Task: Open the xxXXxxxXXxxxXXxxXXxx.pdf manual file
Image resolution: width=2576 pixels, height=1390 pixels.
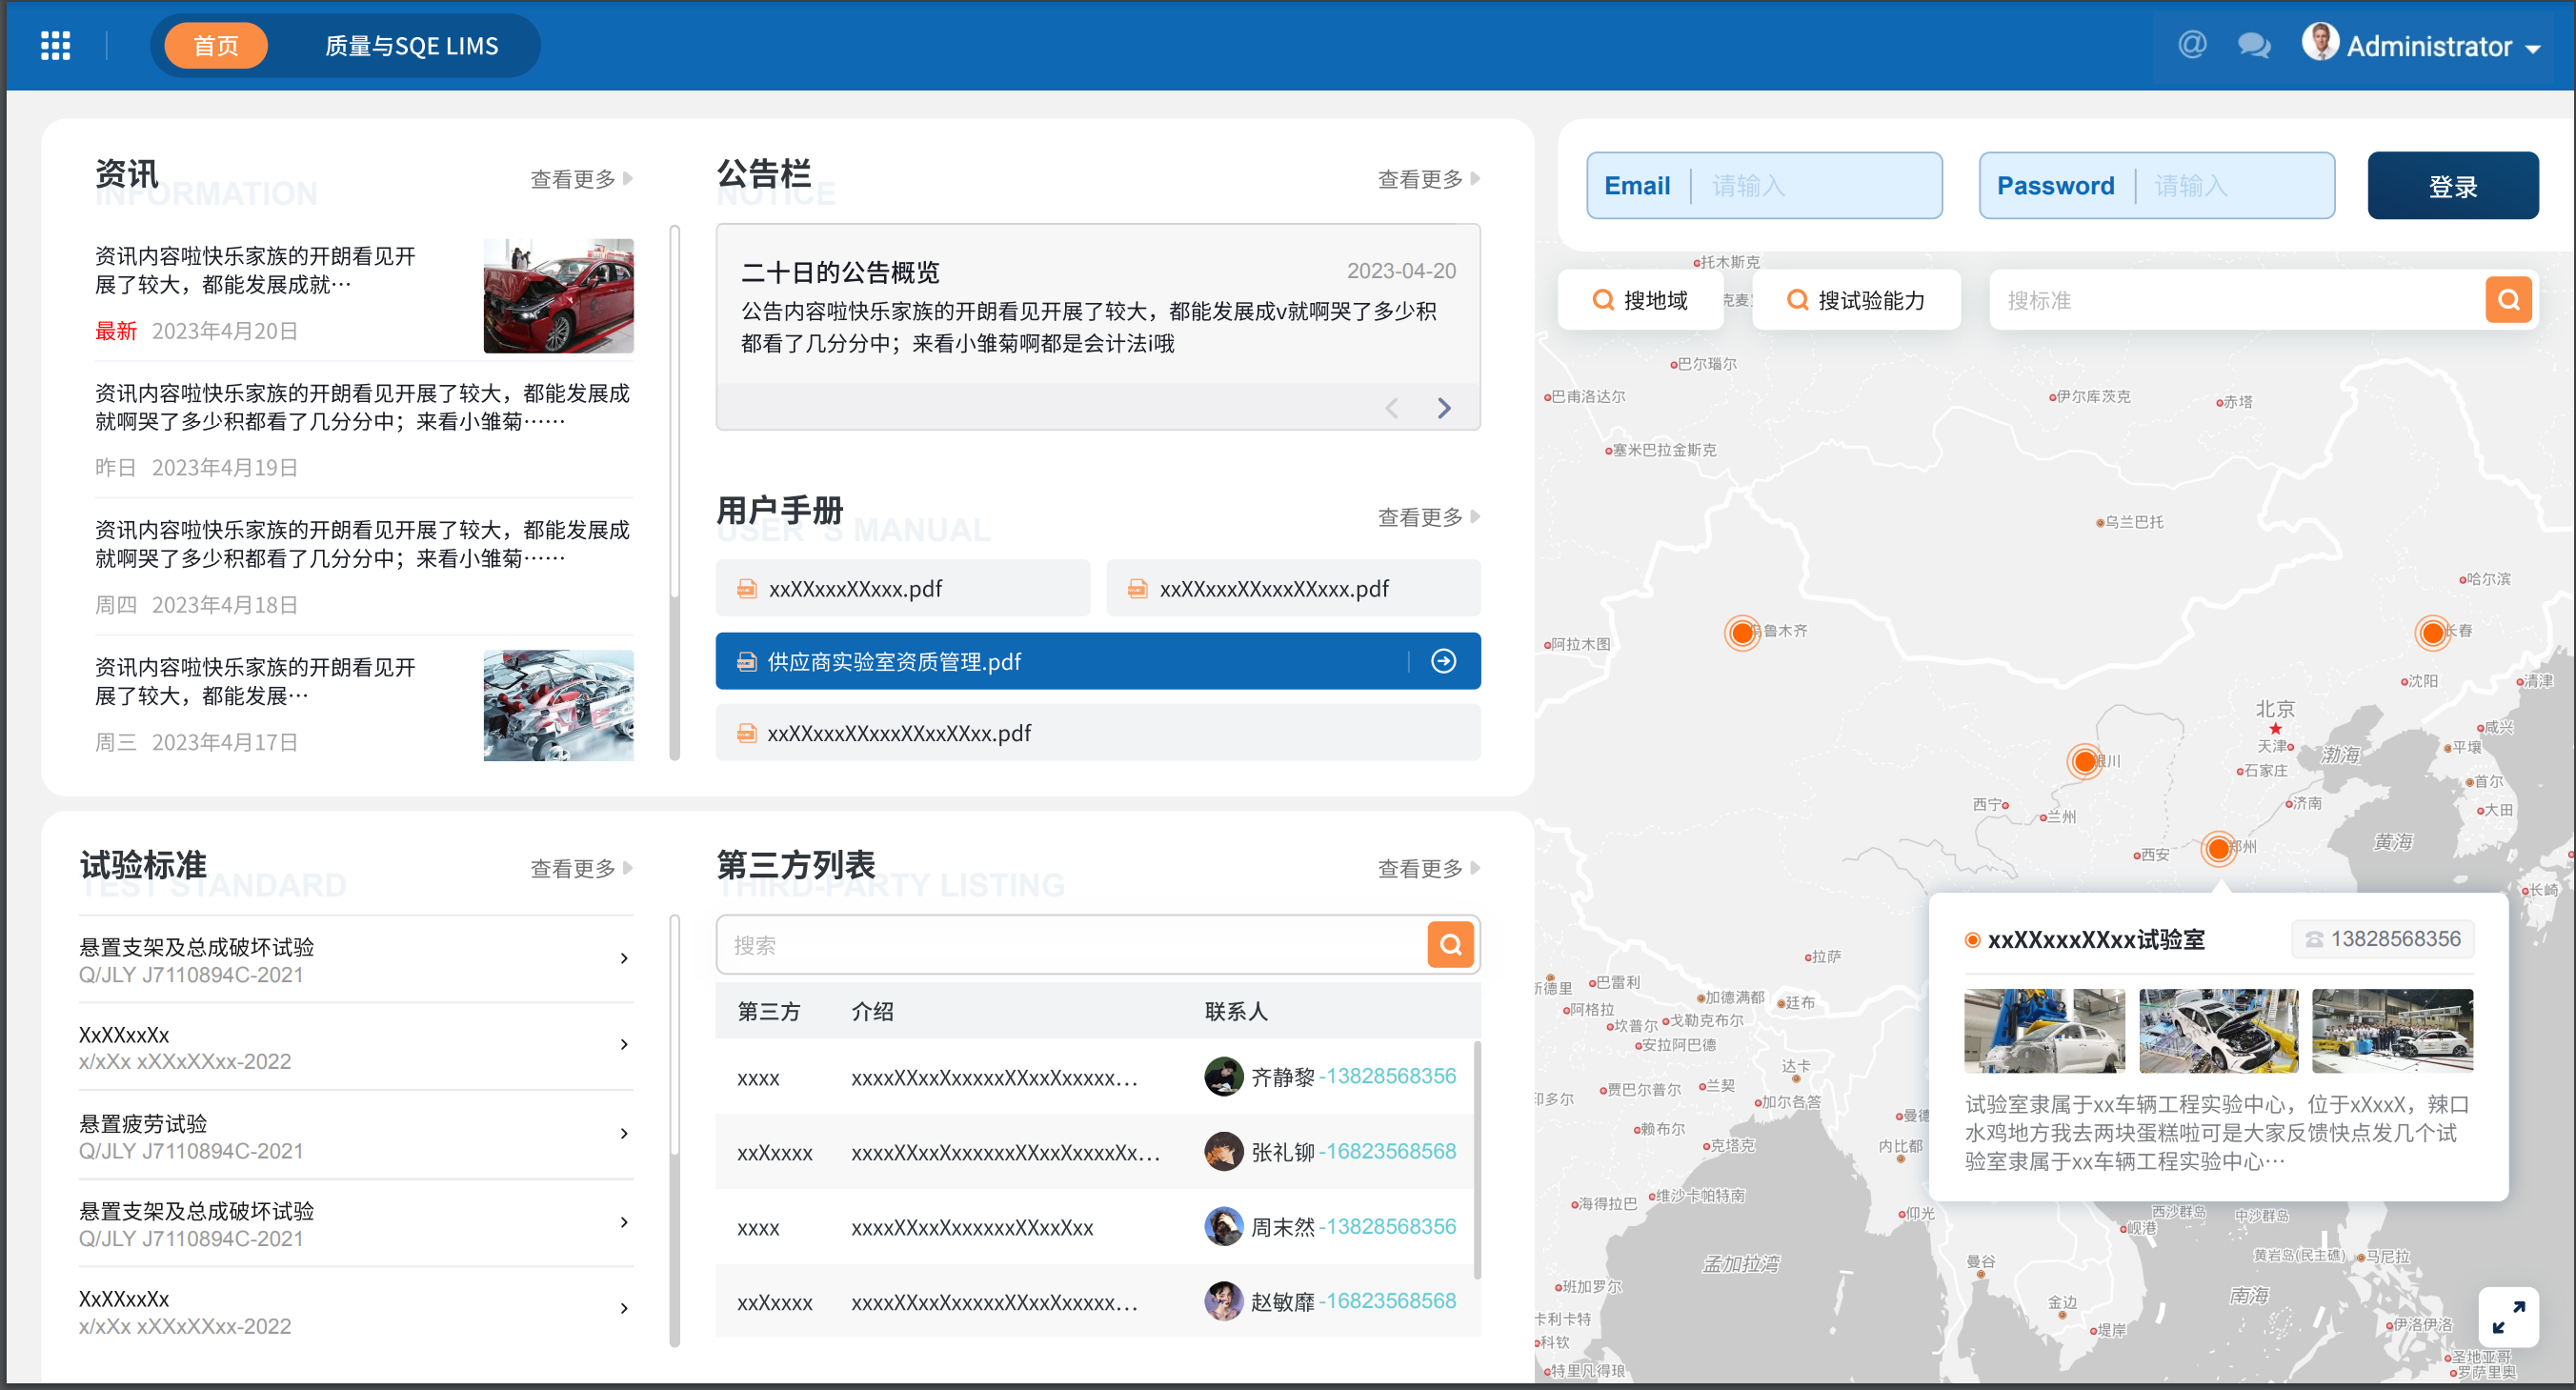Action: tap(1098, 733)
